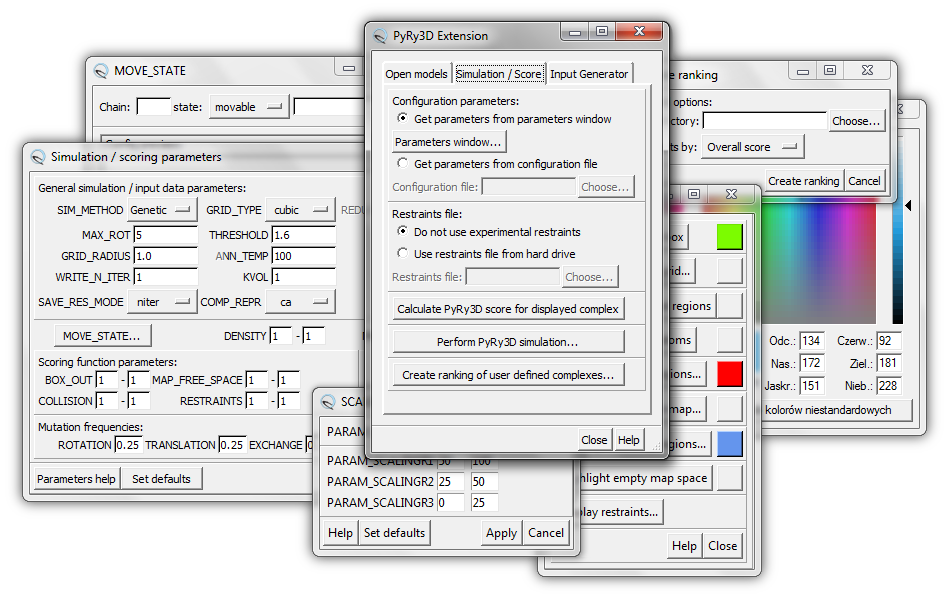Click the red color swatch

click(x=730, y=374)
